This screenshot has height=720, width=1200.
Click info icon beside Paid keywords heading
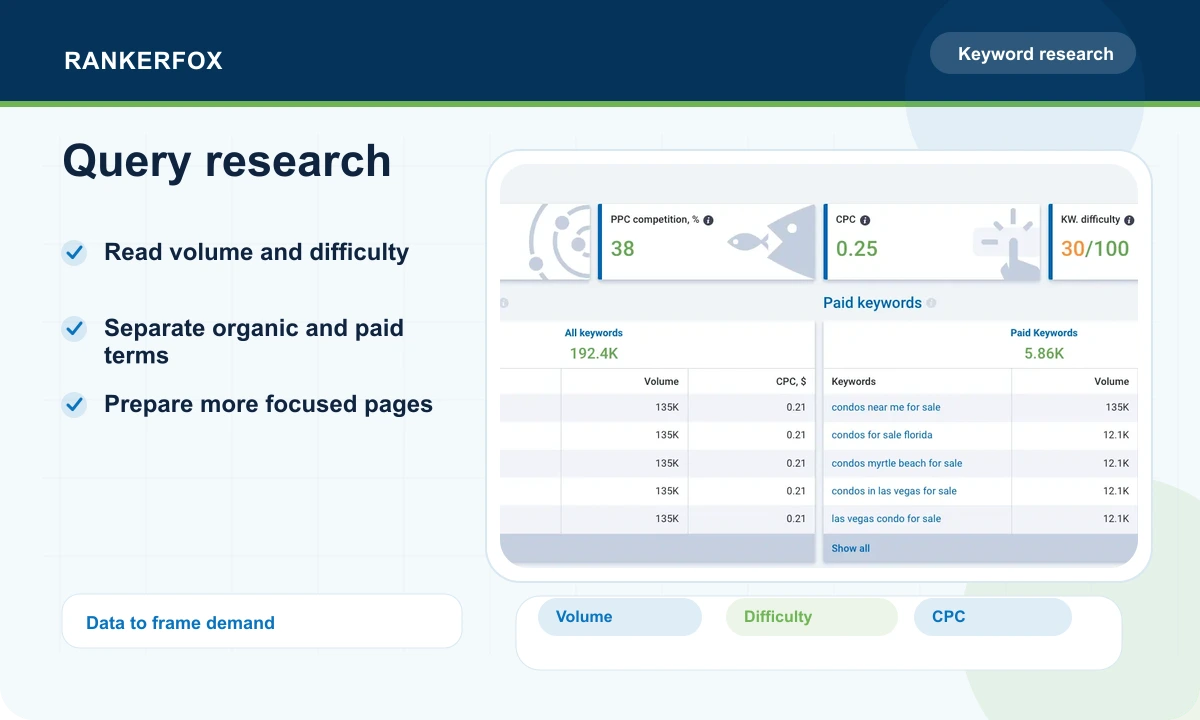931,303
